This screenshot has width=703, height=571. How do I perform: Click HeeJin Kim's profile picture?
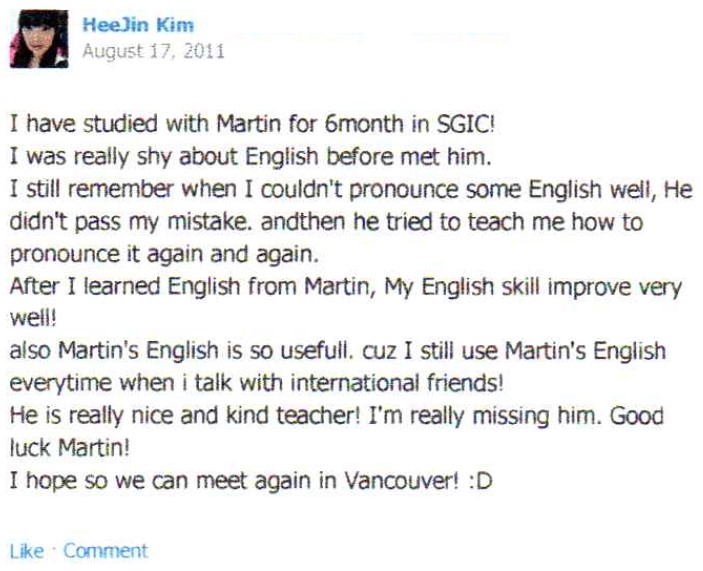(x=39, y=38)
